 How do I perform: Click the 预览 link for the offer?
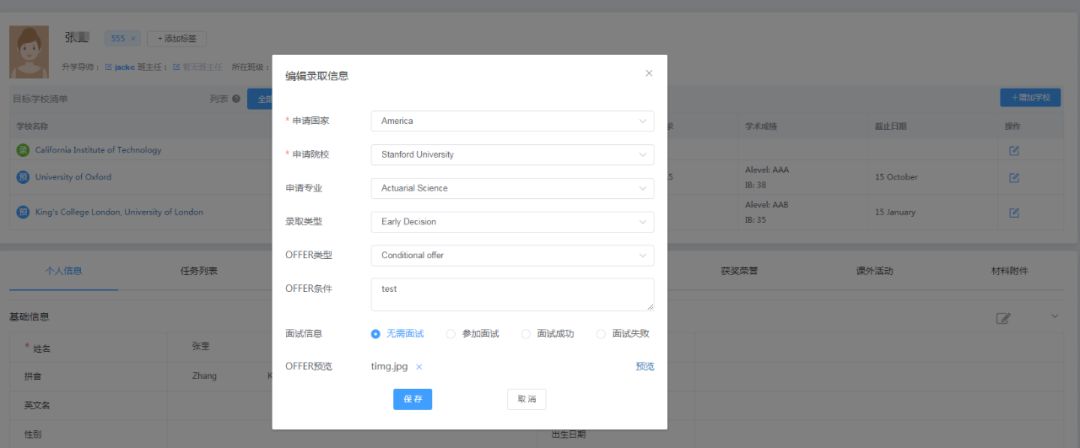click(x=644, y=367)
